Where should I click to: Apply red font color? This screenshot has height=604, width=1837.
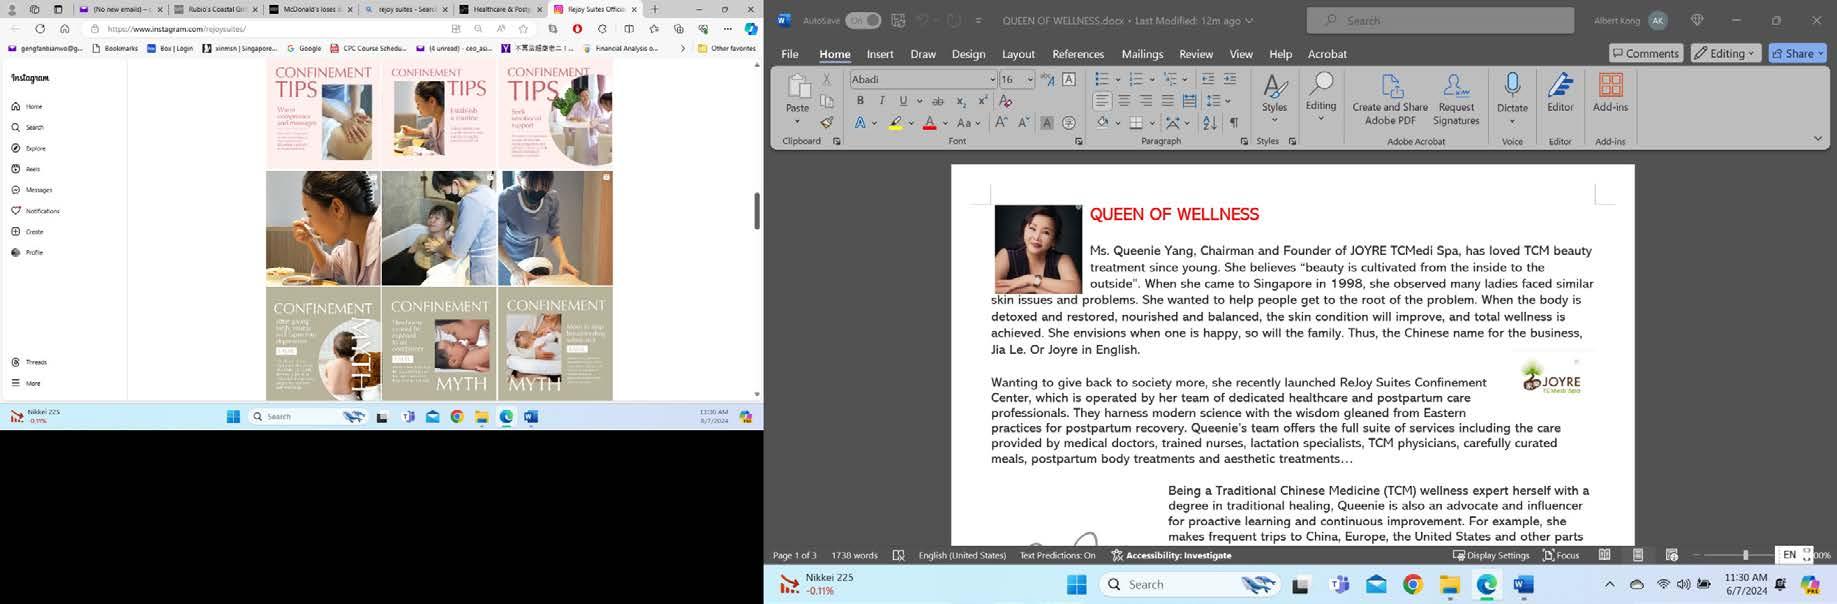click(x=930, y=123)
